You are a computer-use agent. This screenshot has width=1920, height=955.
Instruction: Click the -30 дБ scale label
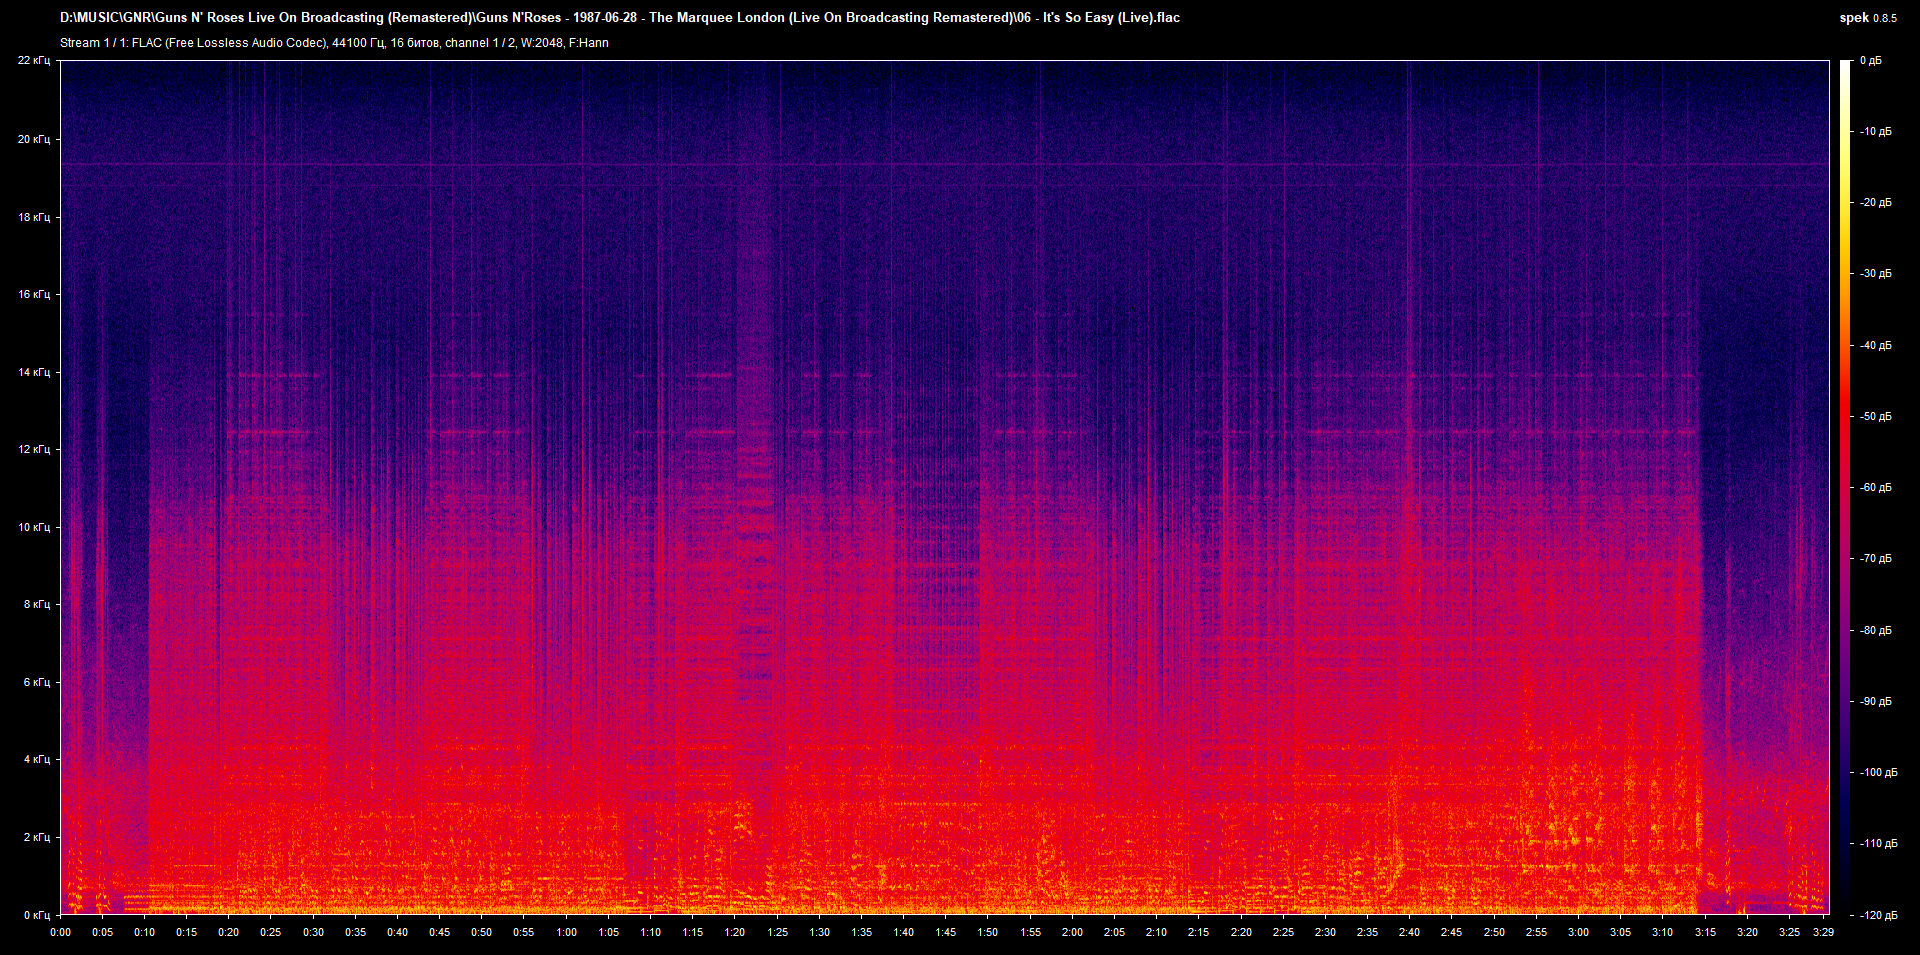1875,273
